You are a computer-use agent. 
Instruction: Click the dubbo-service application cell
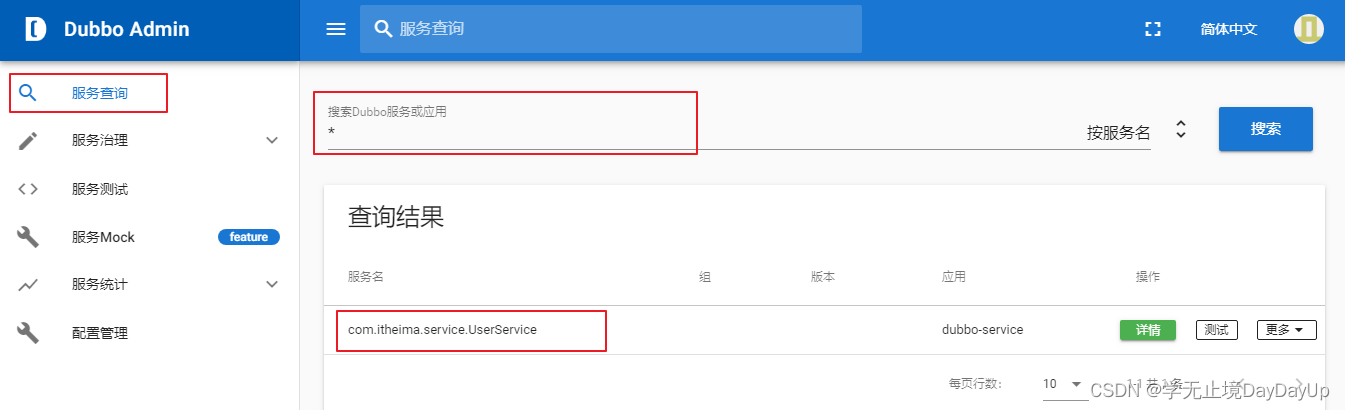(982, 330)
